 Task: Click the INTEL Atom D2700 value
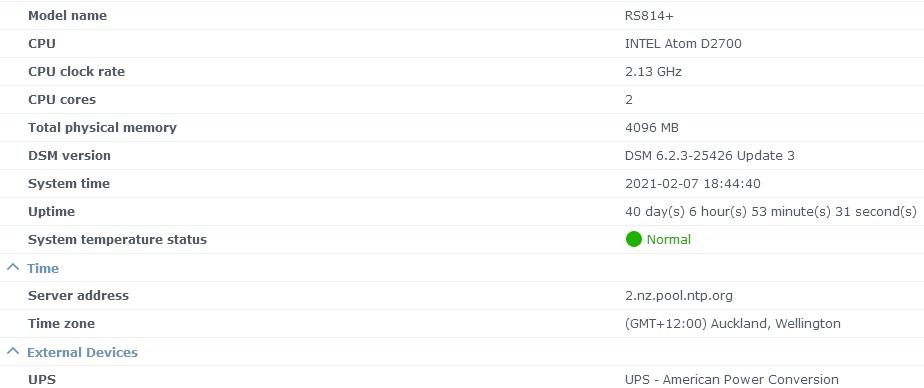point(683,44)
